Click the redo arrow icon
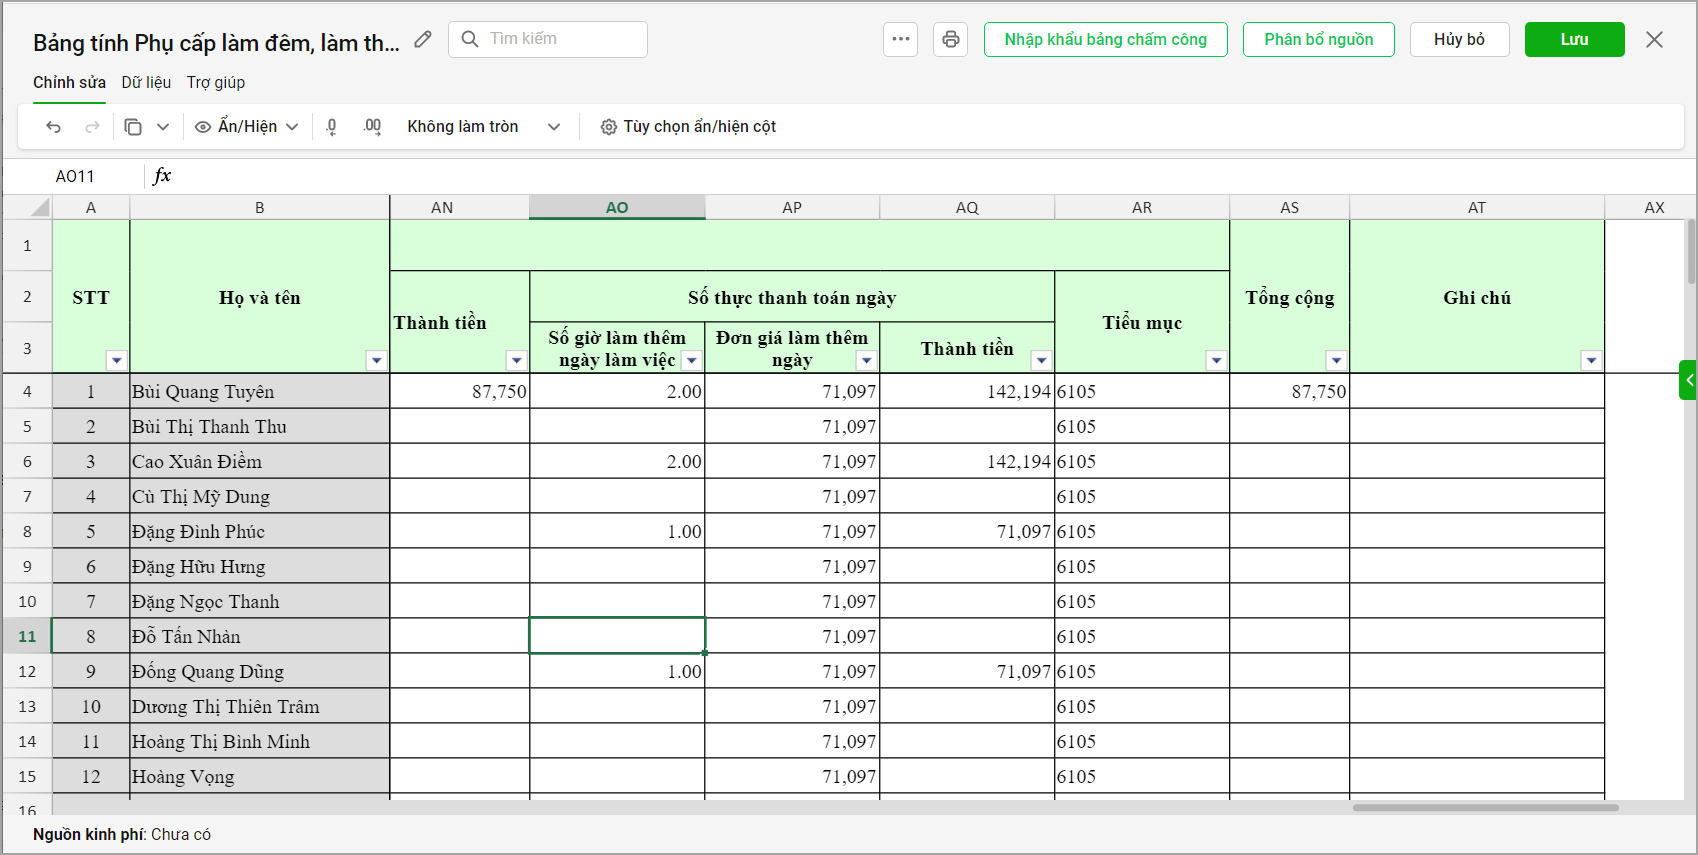The height and width of the screenshot is (855, 1698). tap(92, 127)
